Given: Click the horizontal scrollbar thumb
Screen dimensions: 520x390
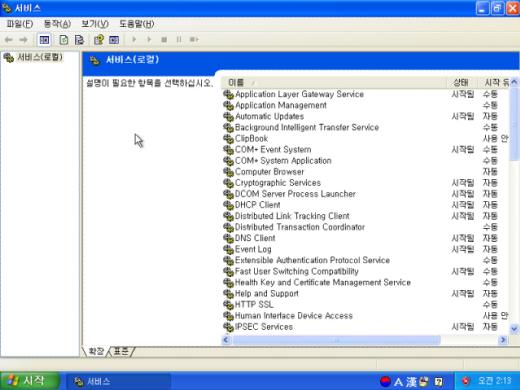Looking at the screenshot, I should [336, 340].
